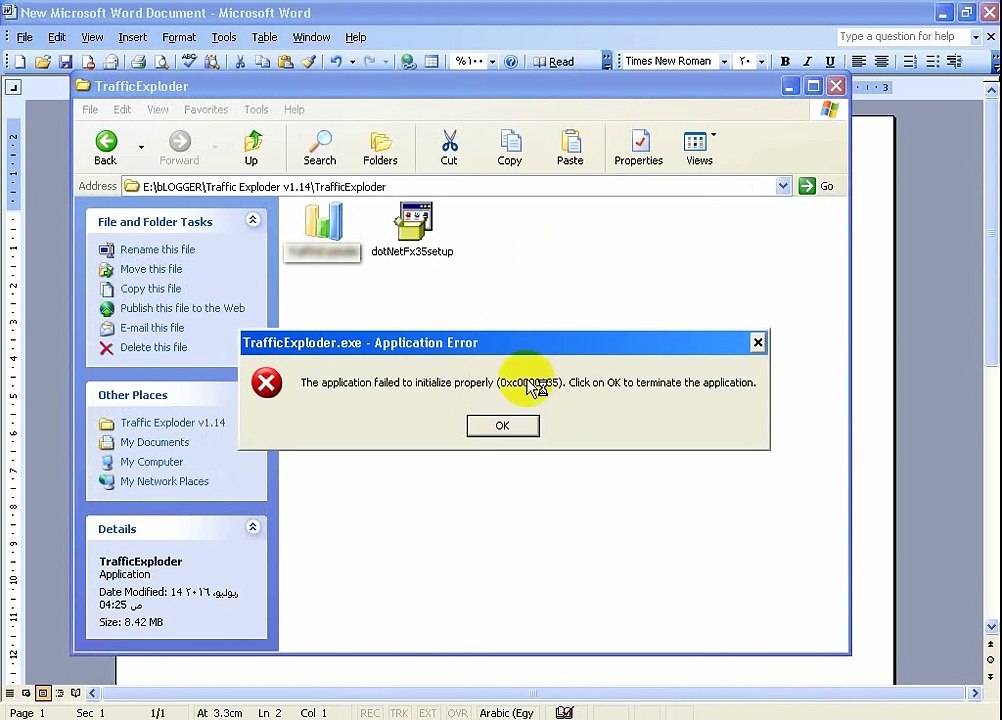Open Word's Insert menu
1002x720 pixels.
click(x=133, y=37)
